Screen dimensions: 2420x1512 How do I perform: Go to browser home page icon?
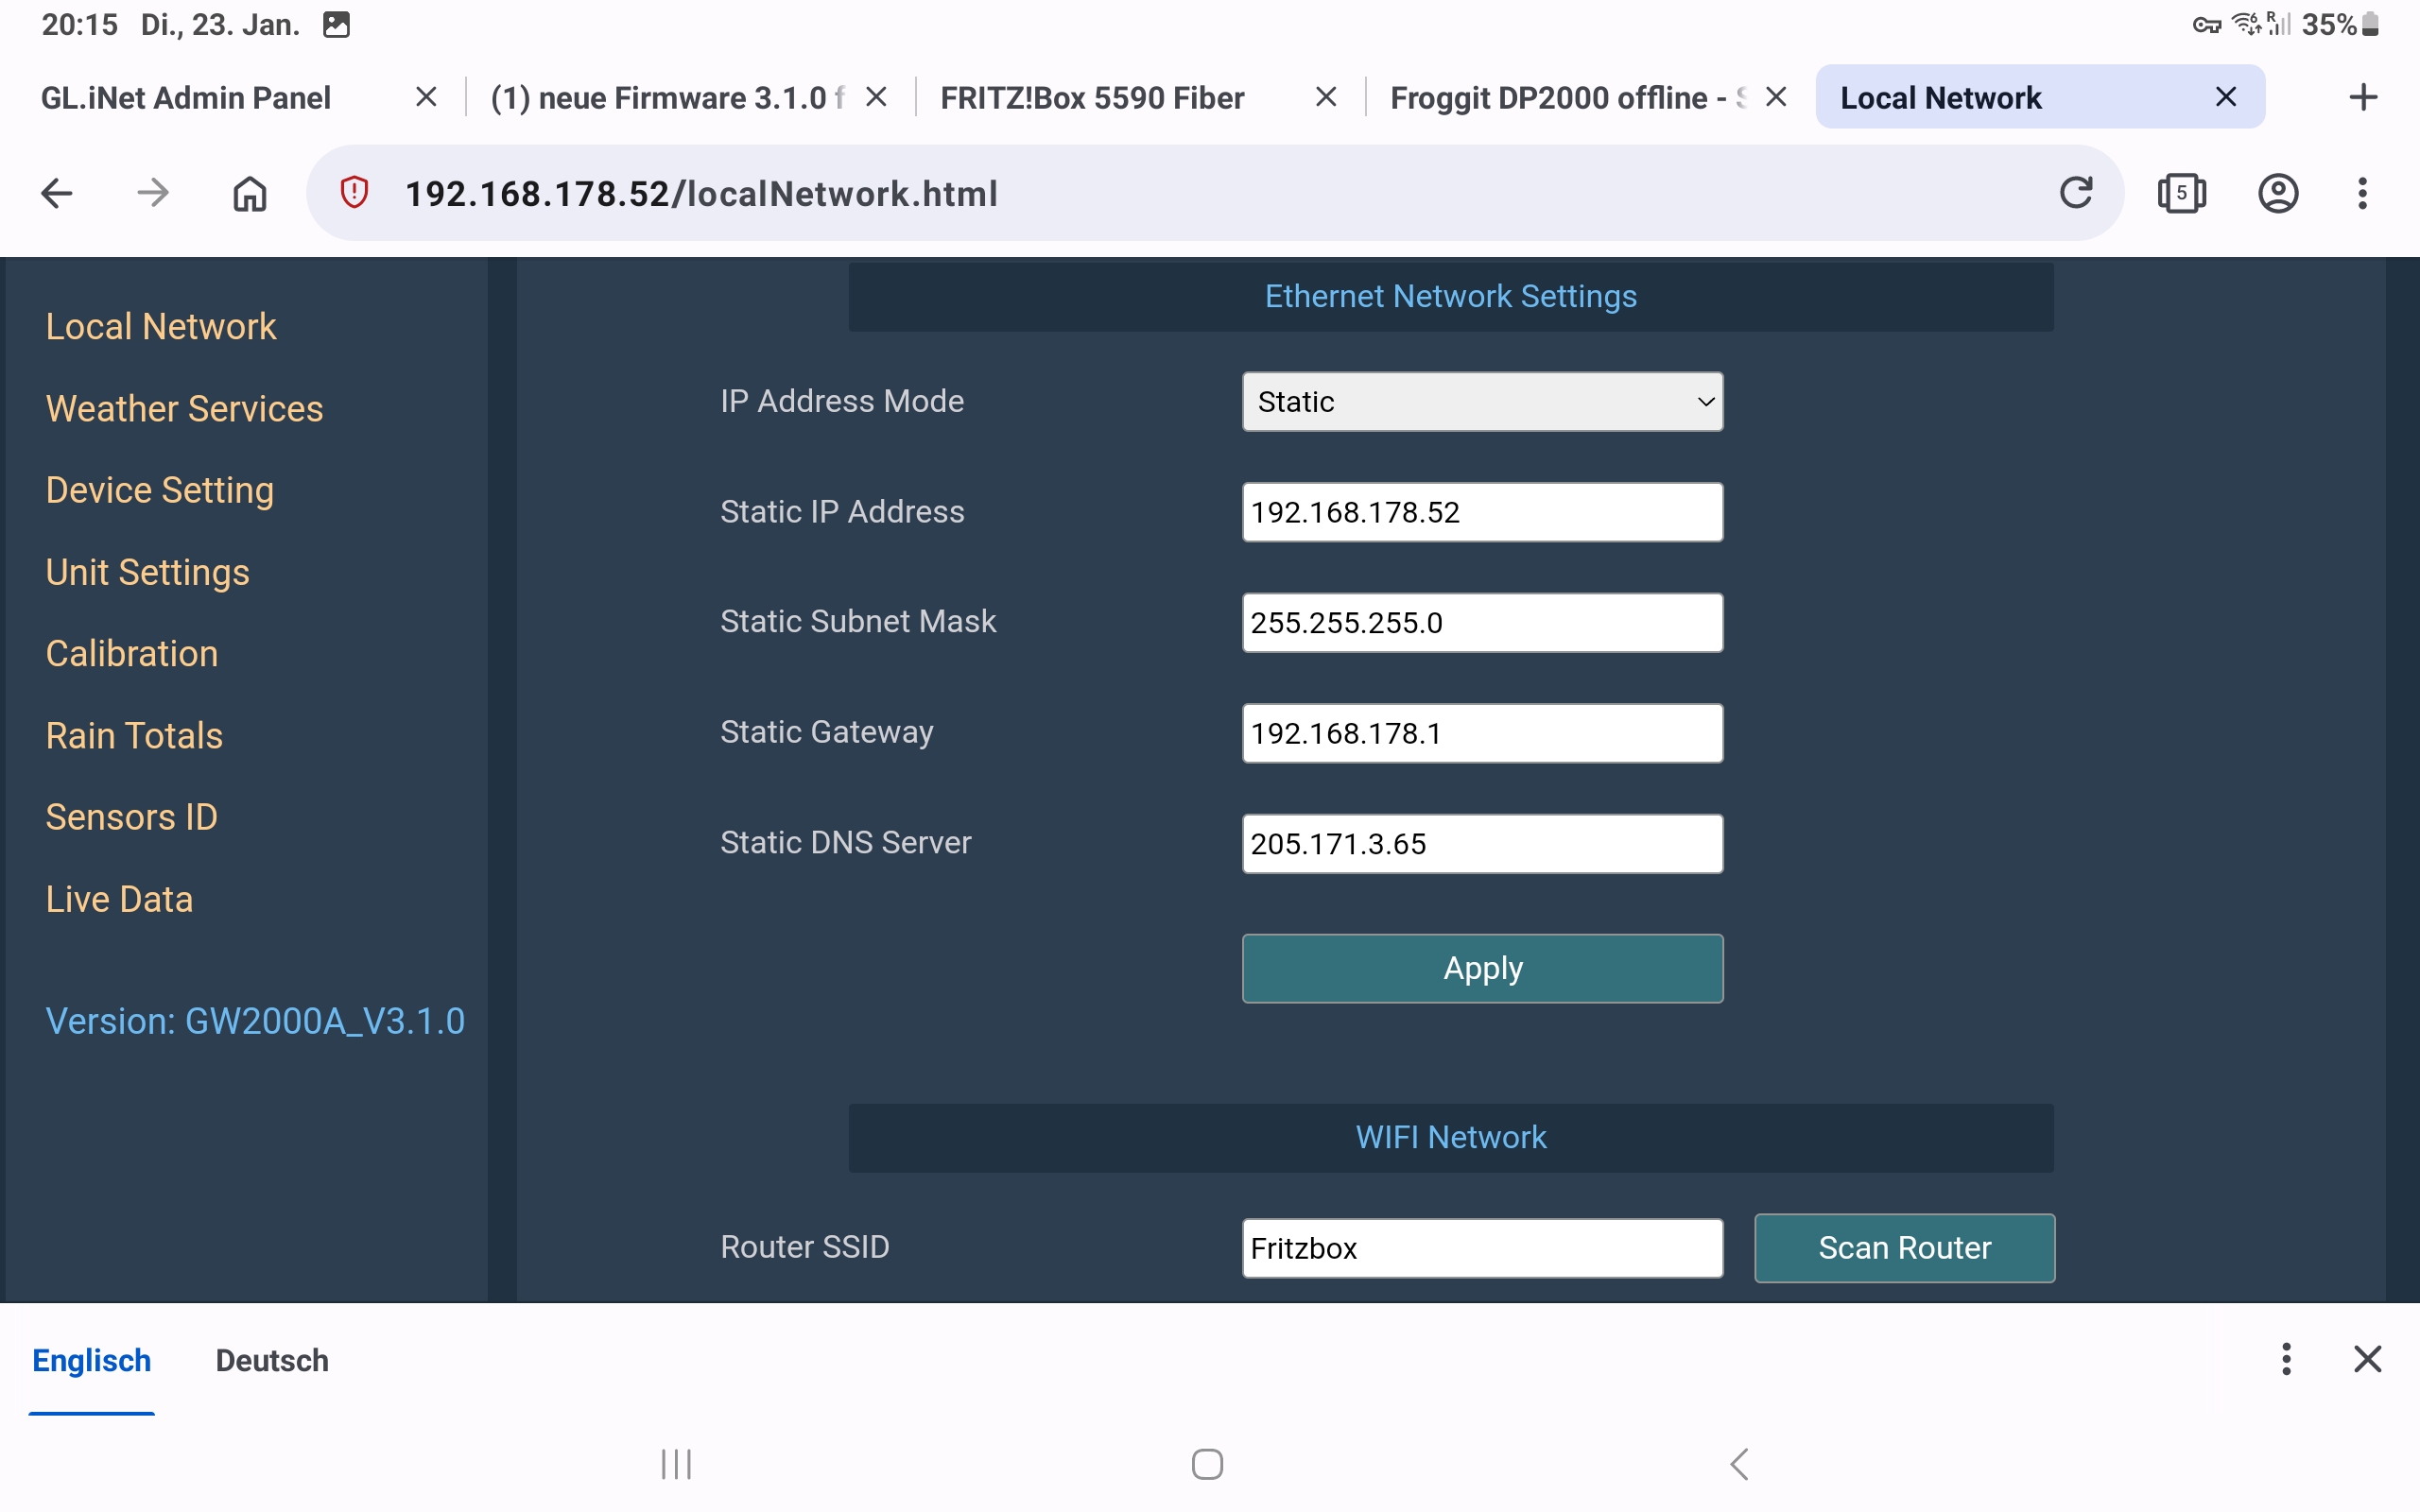[x=250, y=193]
